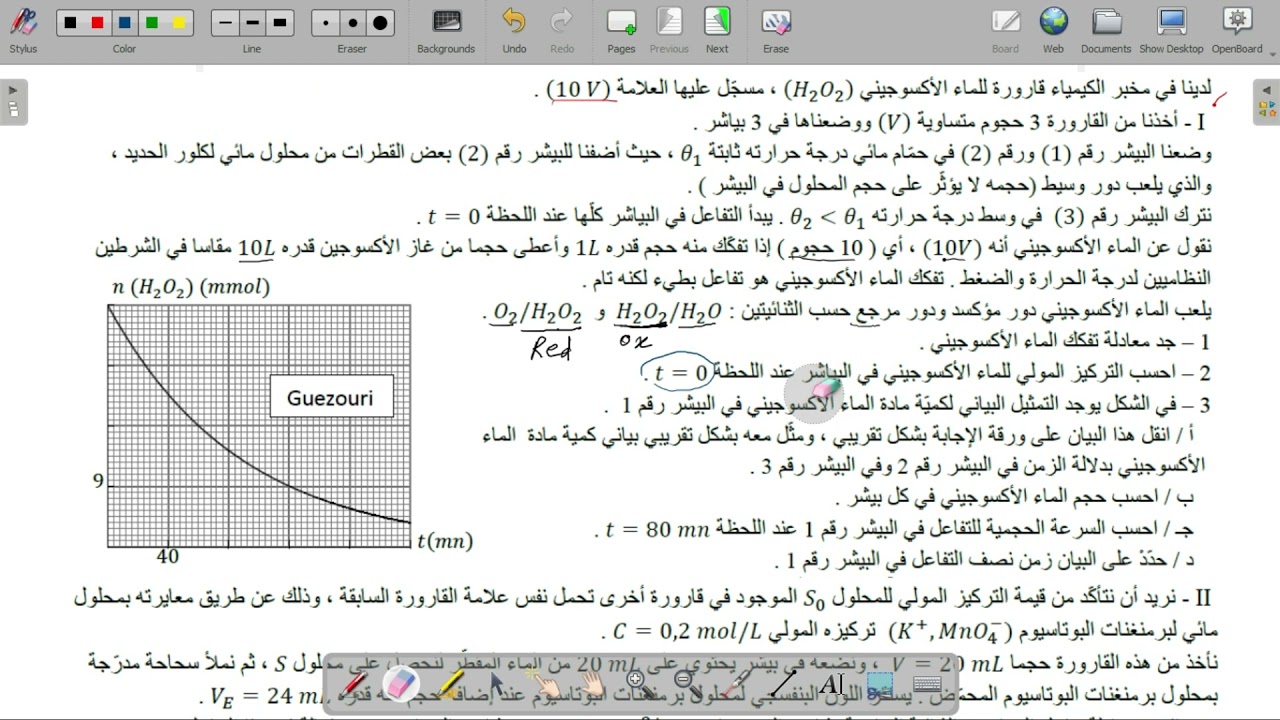This screenshot has width=1280, height=720.
Task: Set thick line width
Action: pos(280,22)
